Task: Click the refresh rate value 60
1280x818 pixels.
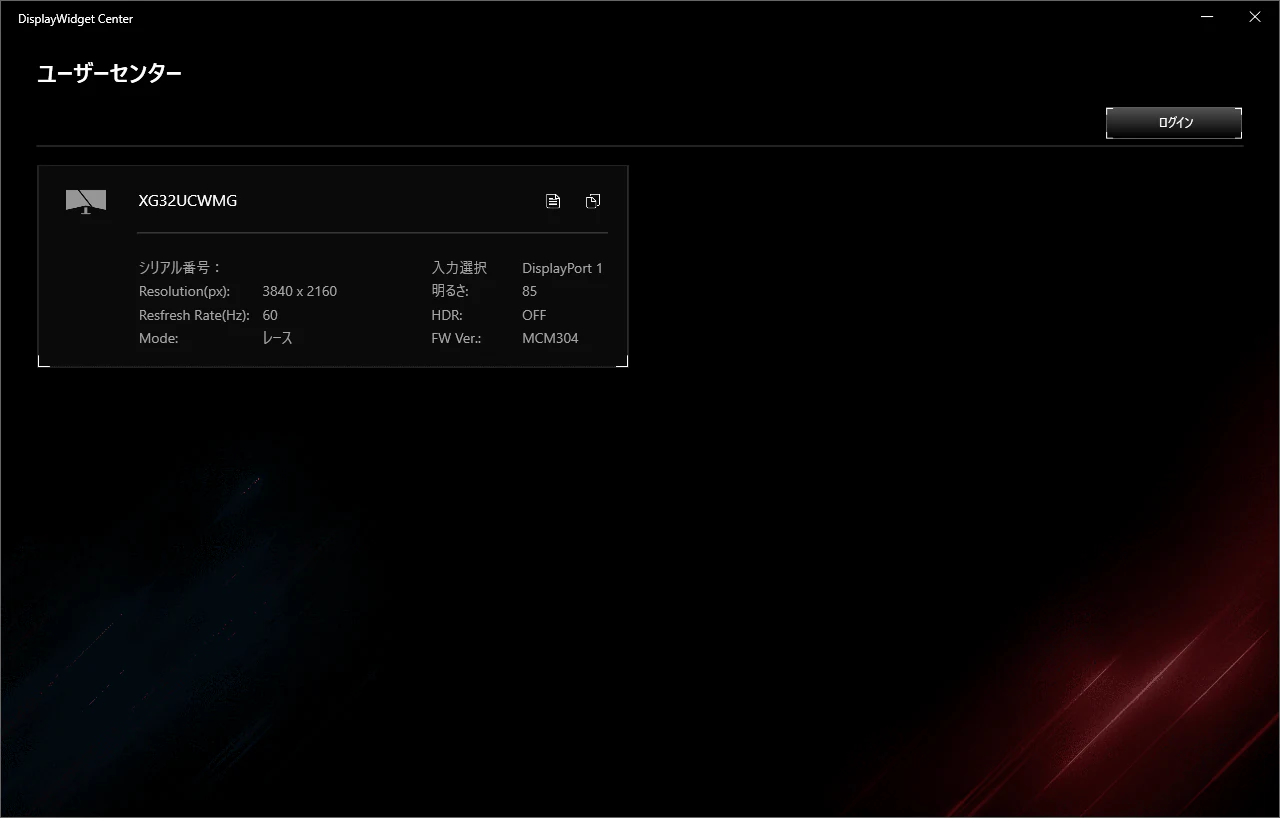Action: pos(270,315)
